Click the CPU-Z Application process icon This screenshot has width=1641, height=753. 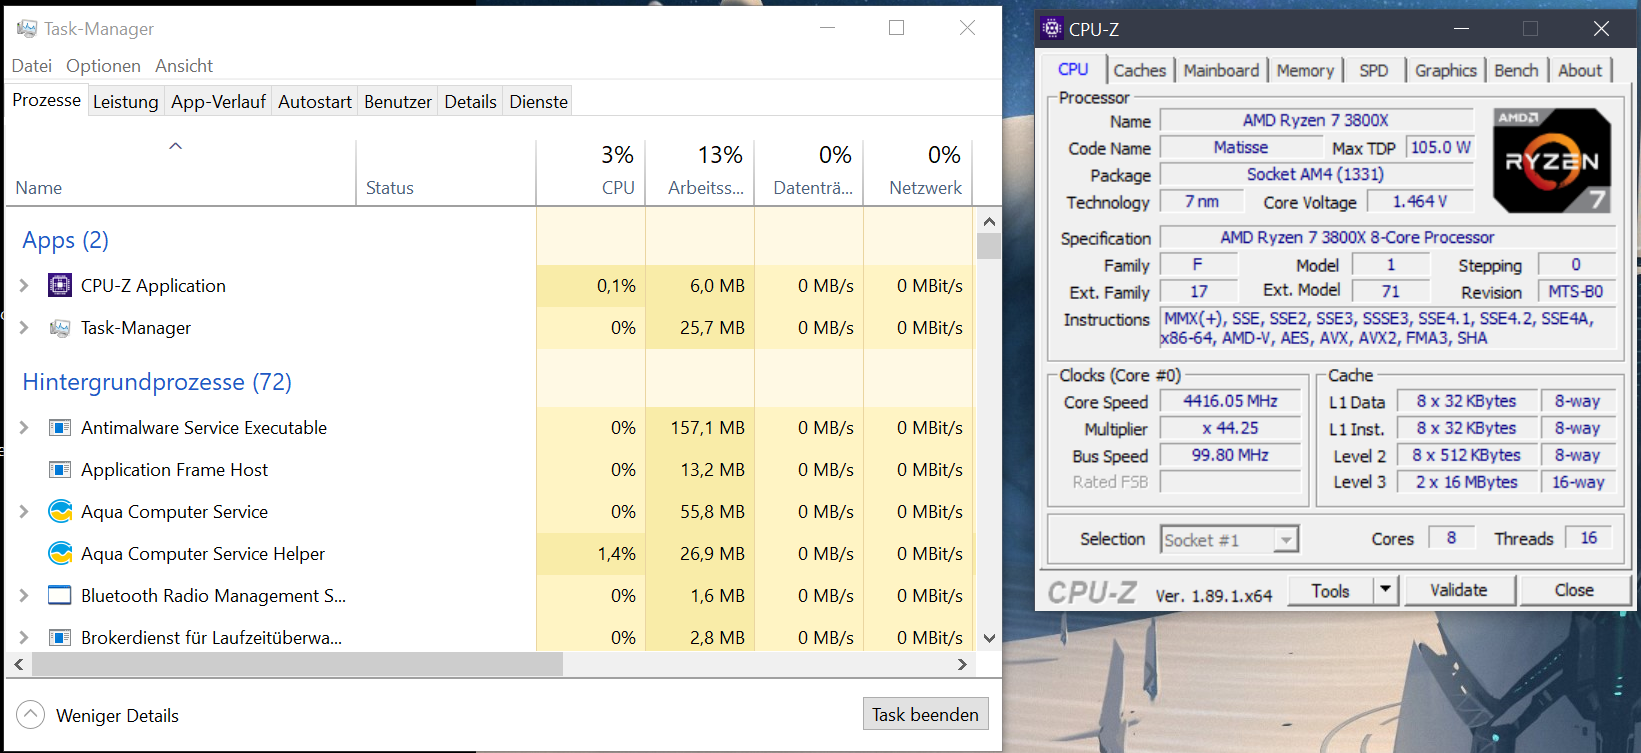pos(60,286)
